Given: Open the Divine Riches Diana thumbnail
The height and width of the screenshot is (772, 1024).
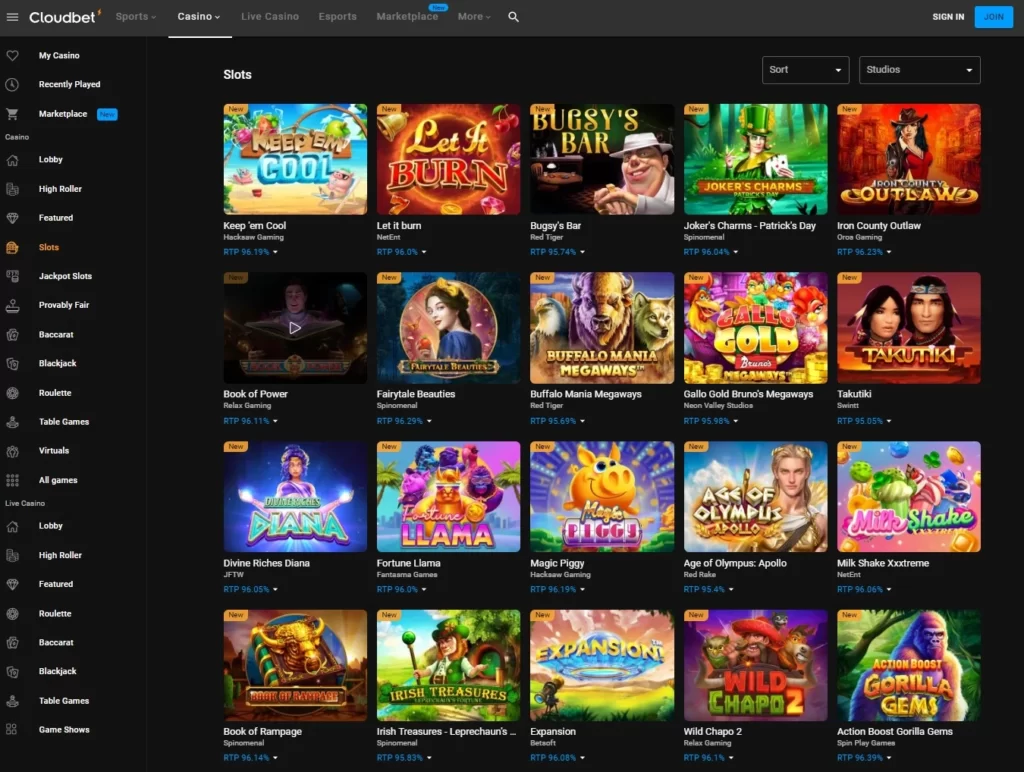Looking at the screenshot, I should 295,496.
